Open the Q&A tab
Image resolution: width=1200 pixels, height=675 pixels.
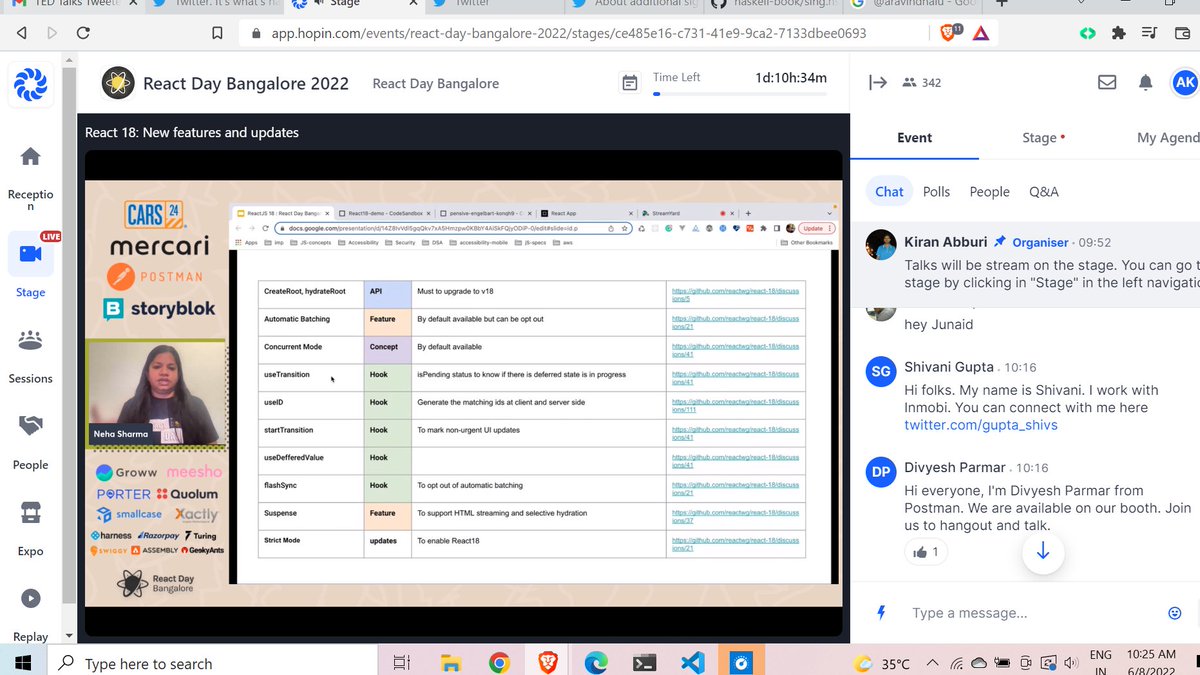click(1044, 191)
